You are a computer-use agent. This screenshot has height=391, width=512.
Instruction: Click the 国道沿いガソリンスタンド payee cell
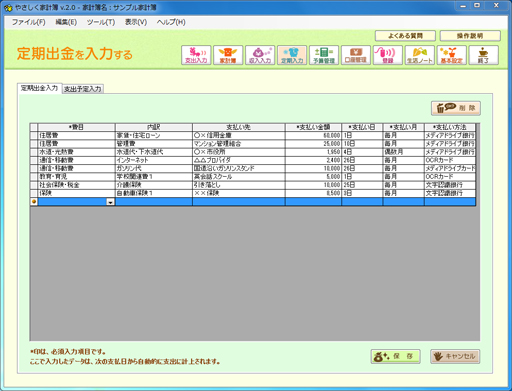click(x=239, y=168)
